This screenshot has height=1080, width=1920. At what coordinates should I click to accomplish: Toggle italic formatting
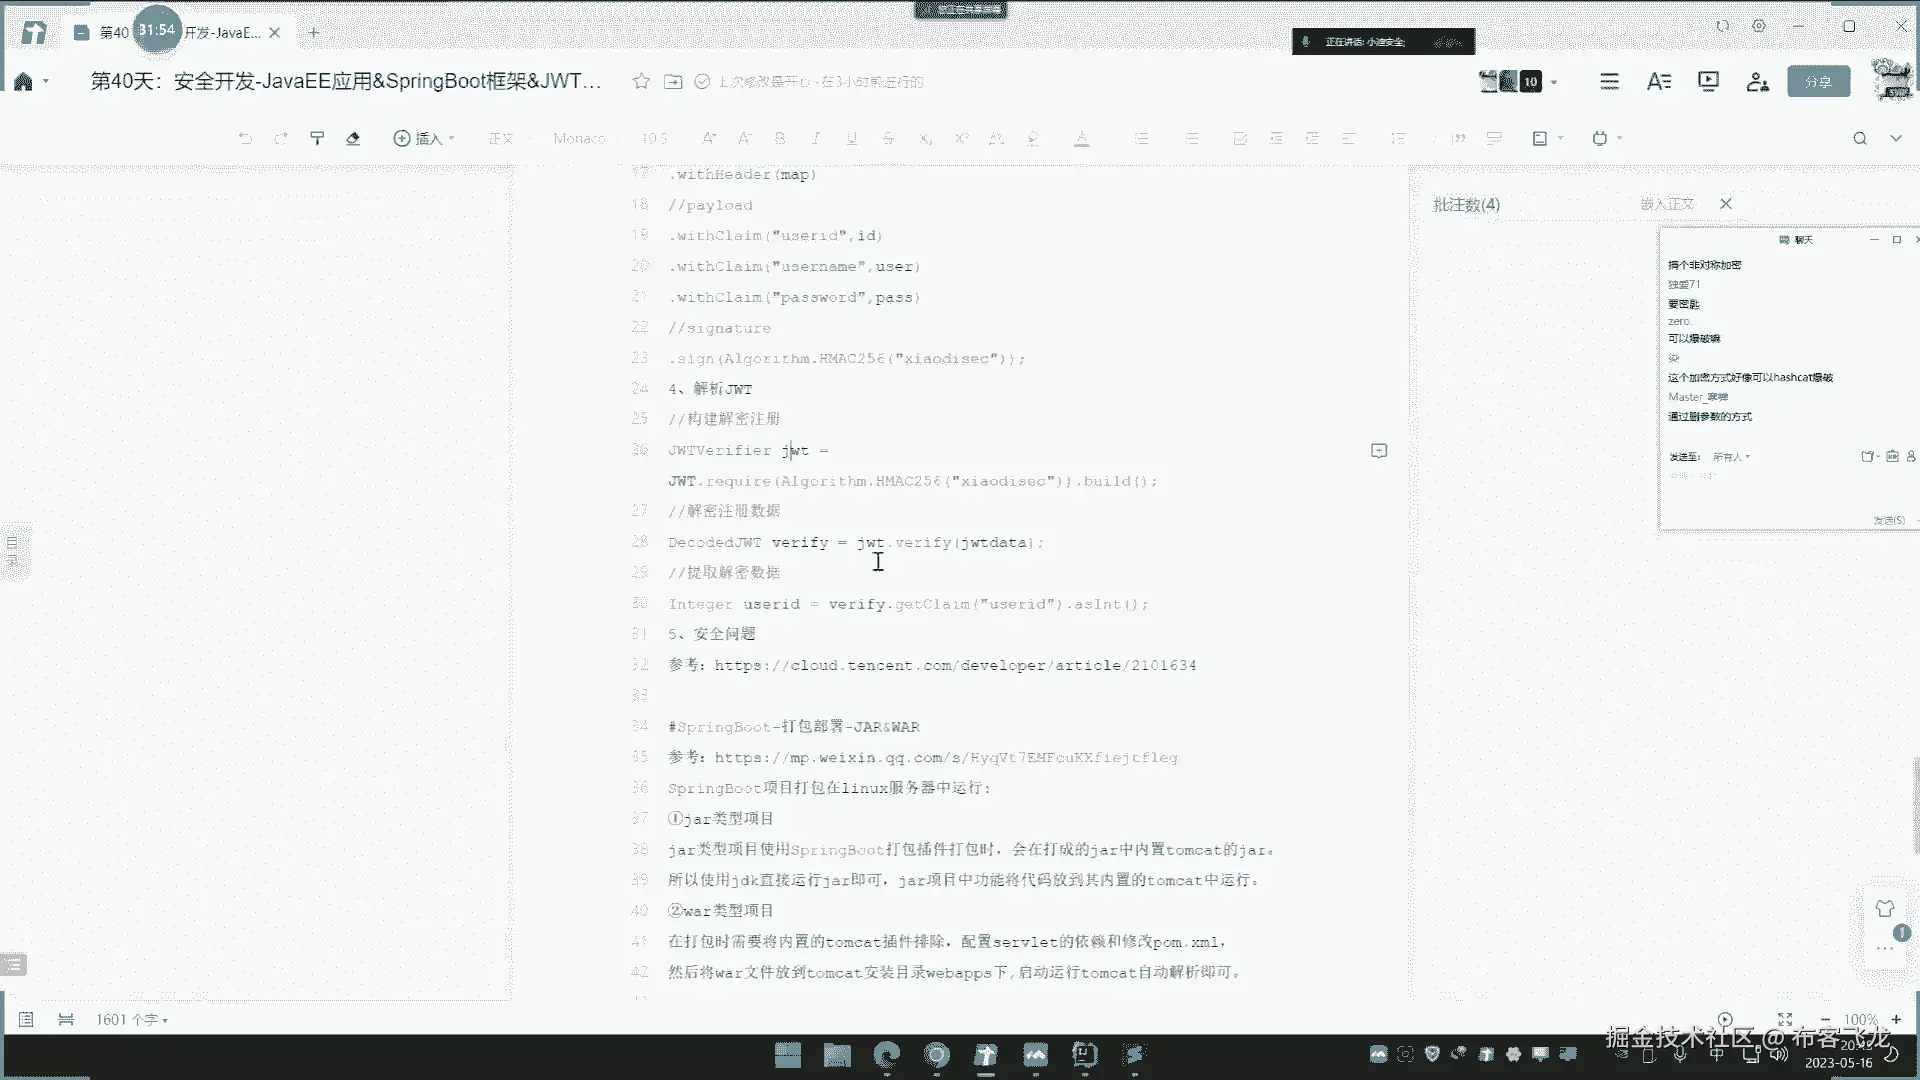point(815,138)
